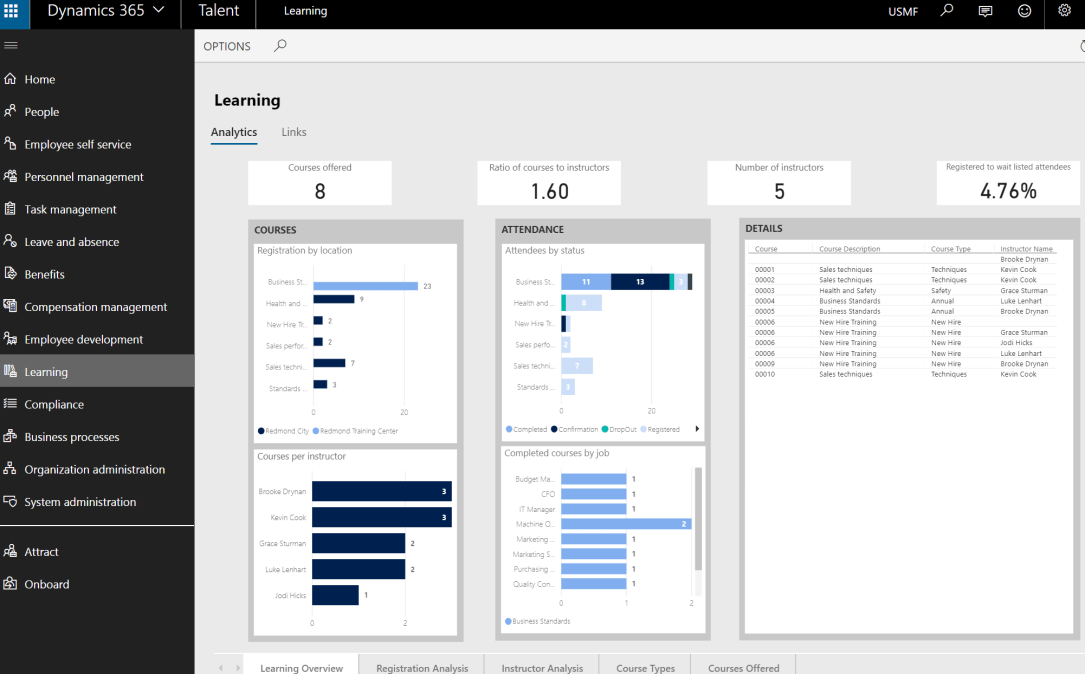This screenshot has height=674, width=1085.
Task: Open the settings gear icon
Action: [x=1064, y=11]
